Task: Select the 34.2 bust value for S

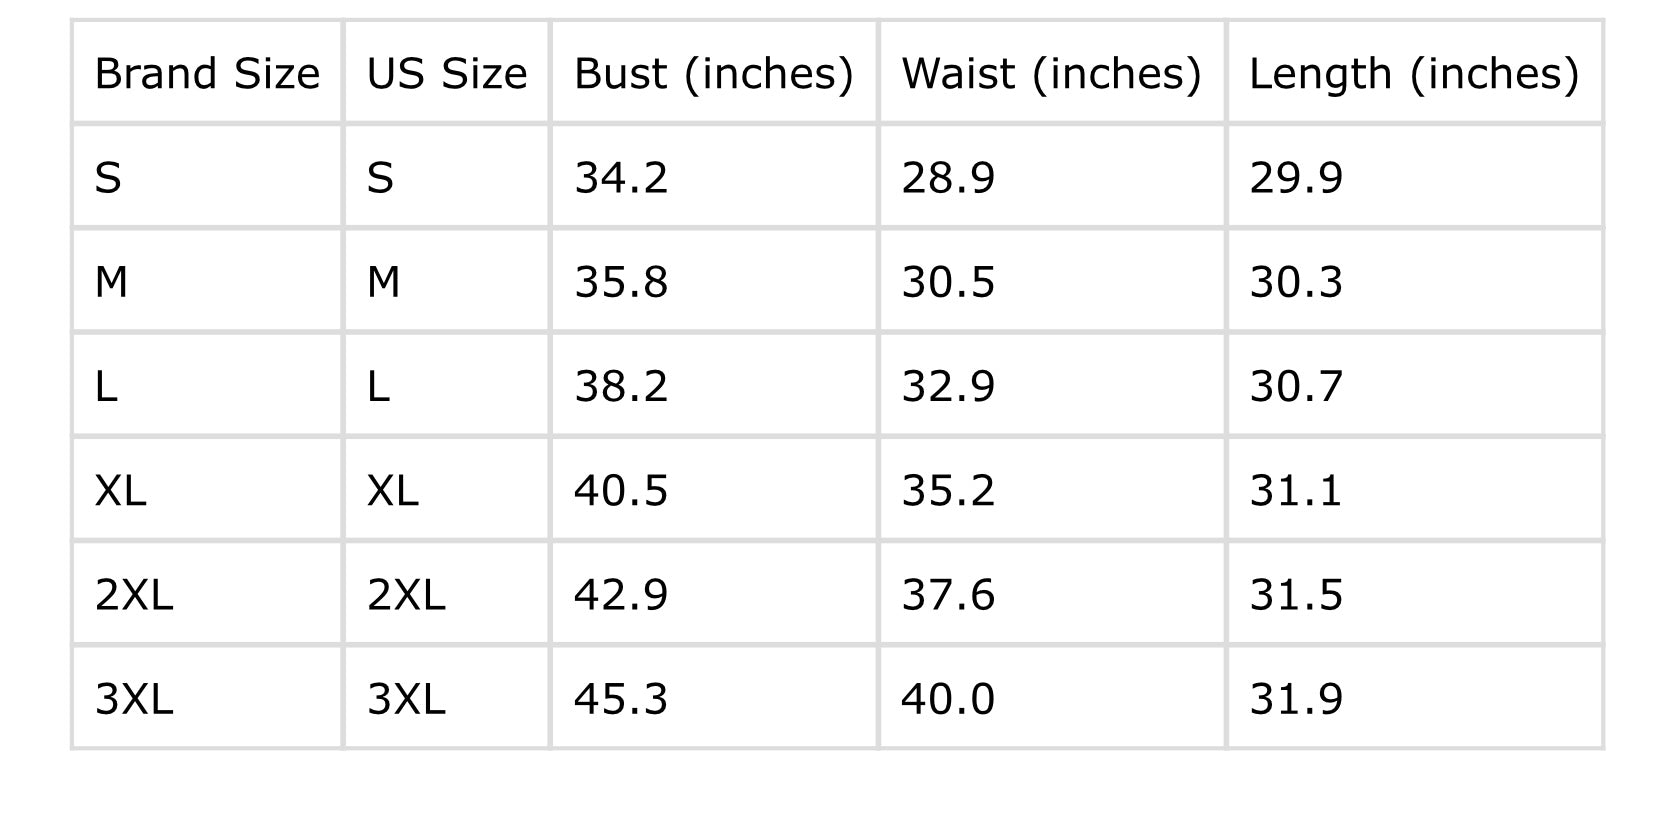Action: [x=714, y=178]
